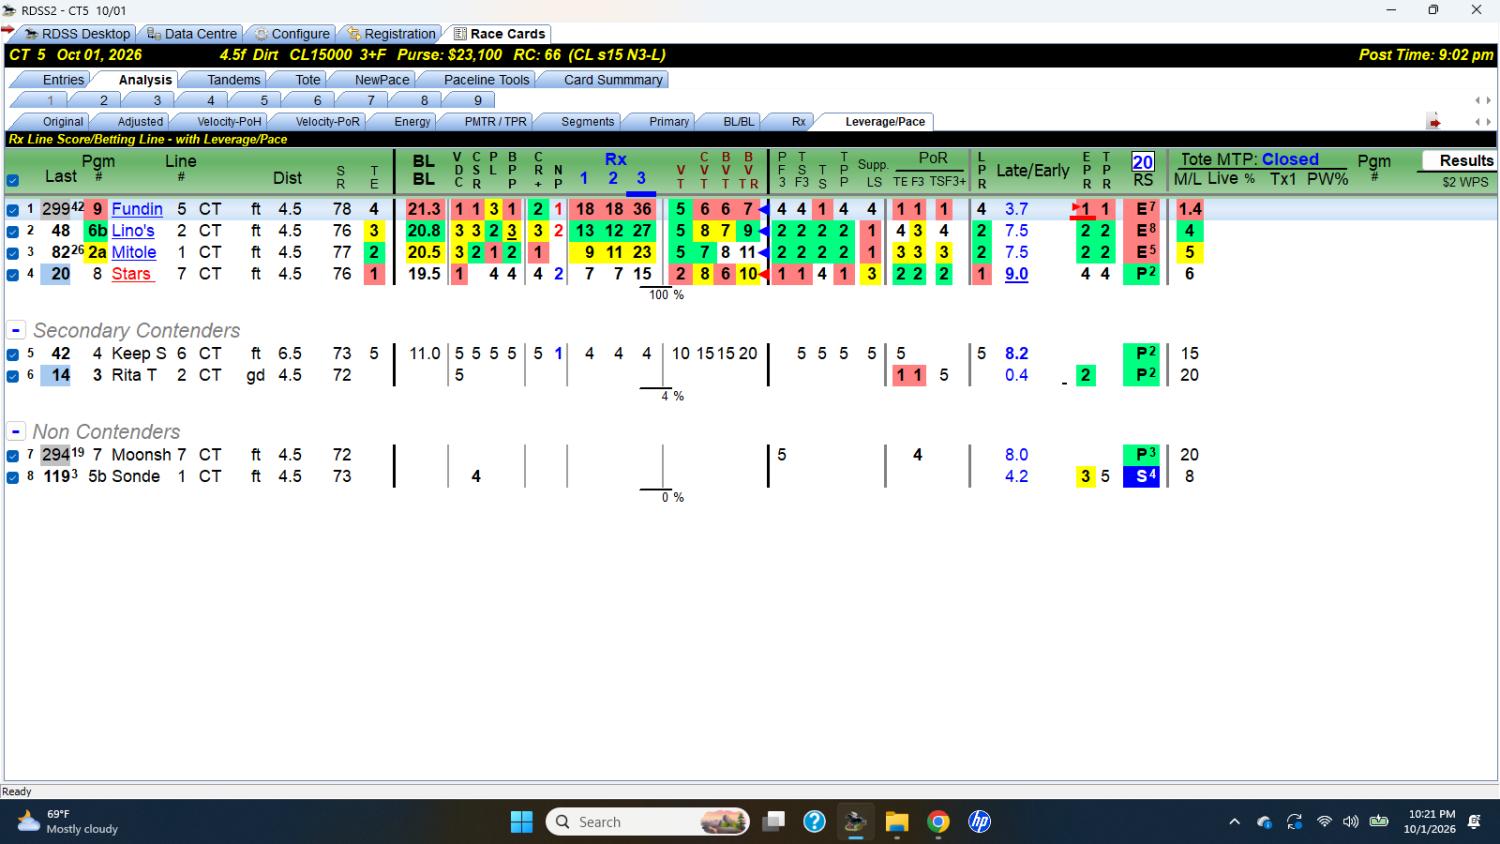Click the Stars horse link

coord(131,274)
